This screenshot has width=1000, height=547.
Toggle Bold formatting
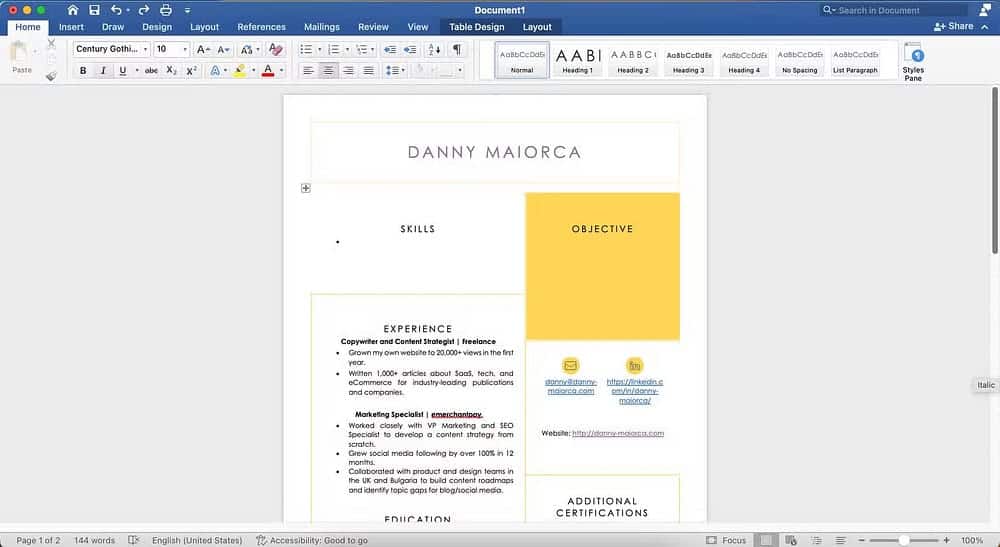pos(83,71)
